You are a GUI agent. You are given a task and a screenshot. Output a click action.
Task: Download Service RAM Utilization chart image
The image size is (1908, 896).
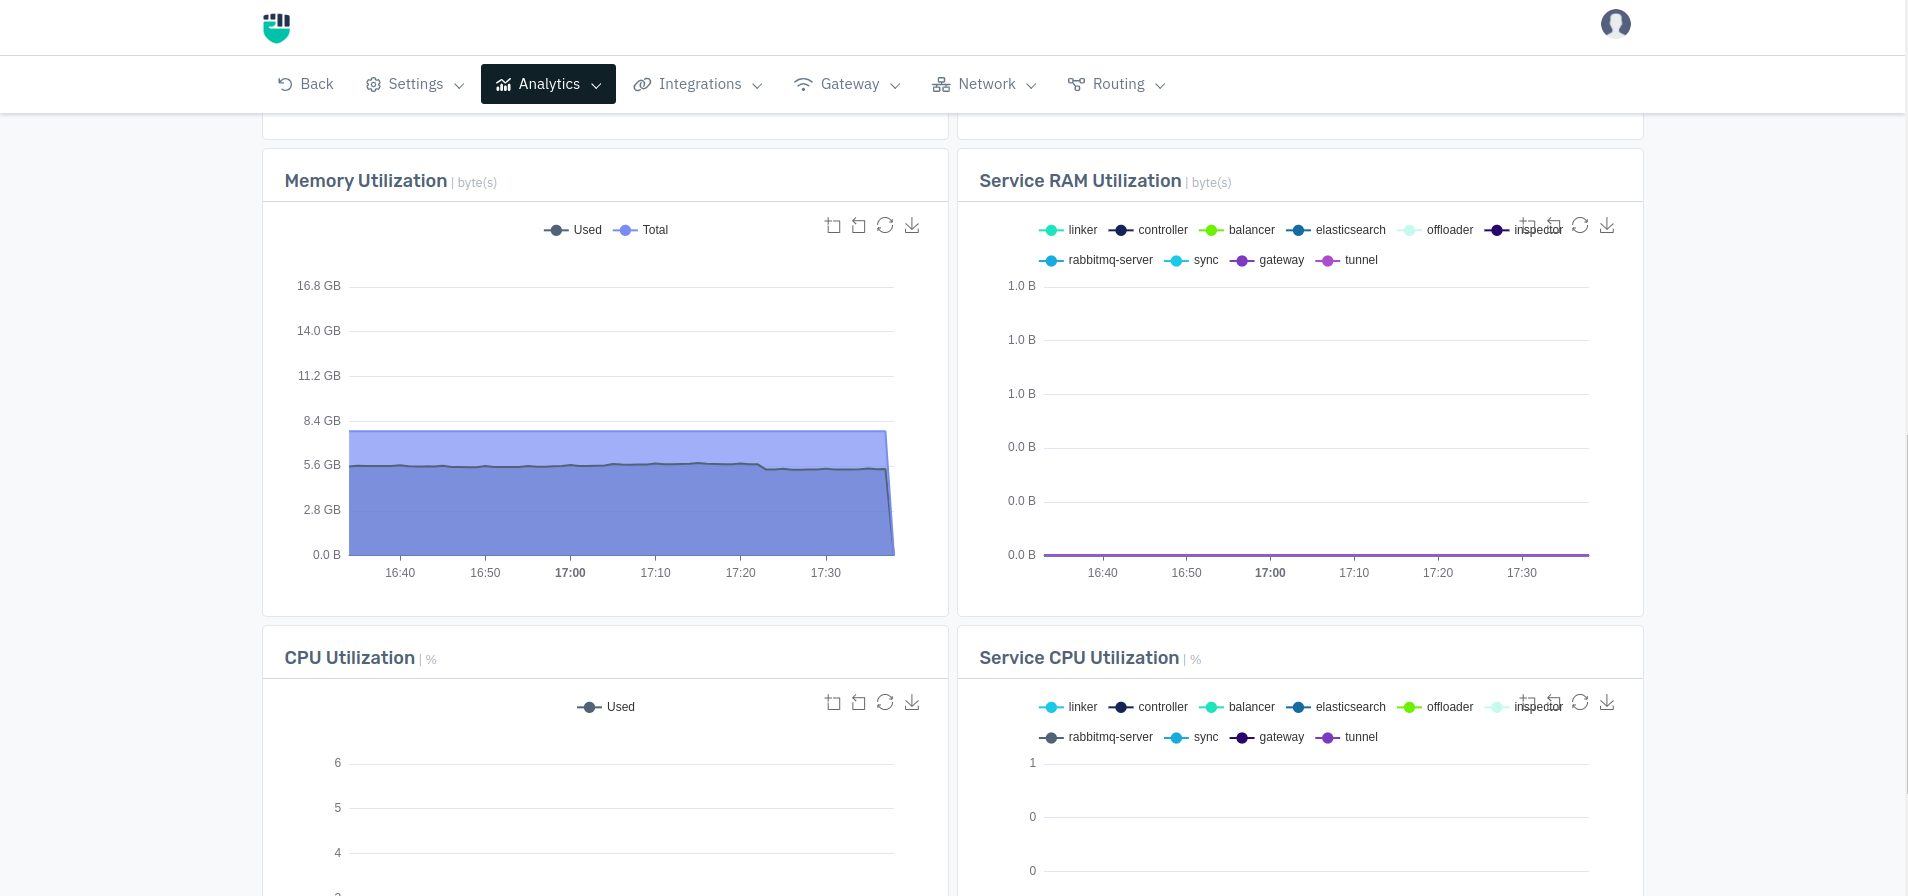point(1607,226)
